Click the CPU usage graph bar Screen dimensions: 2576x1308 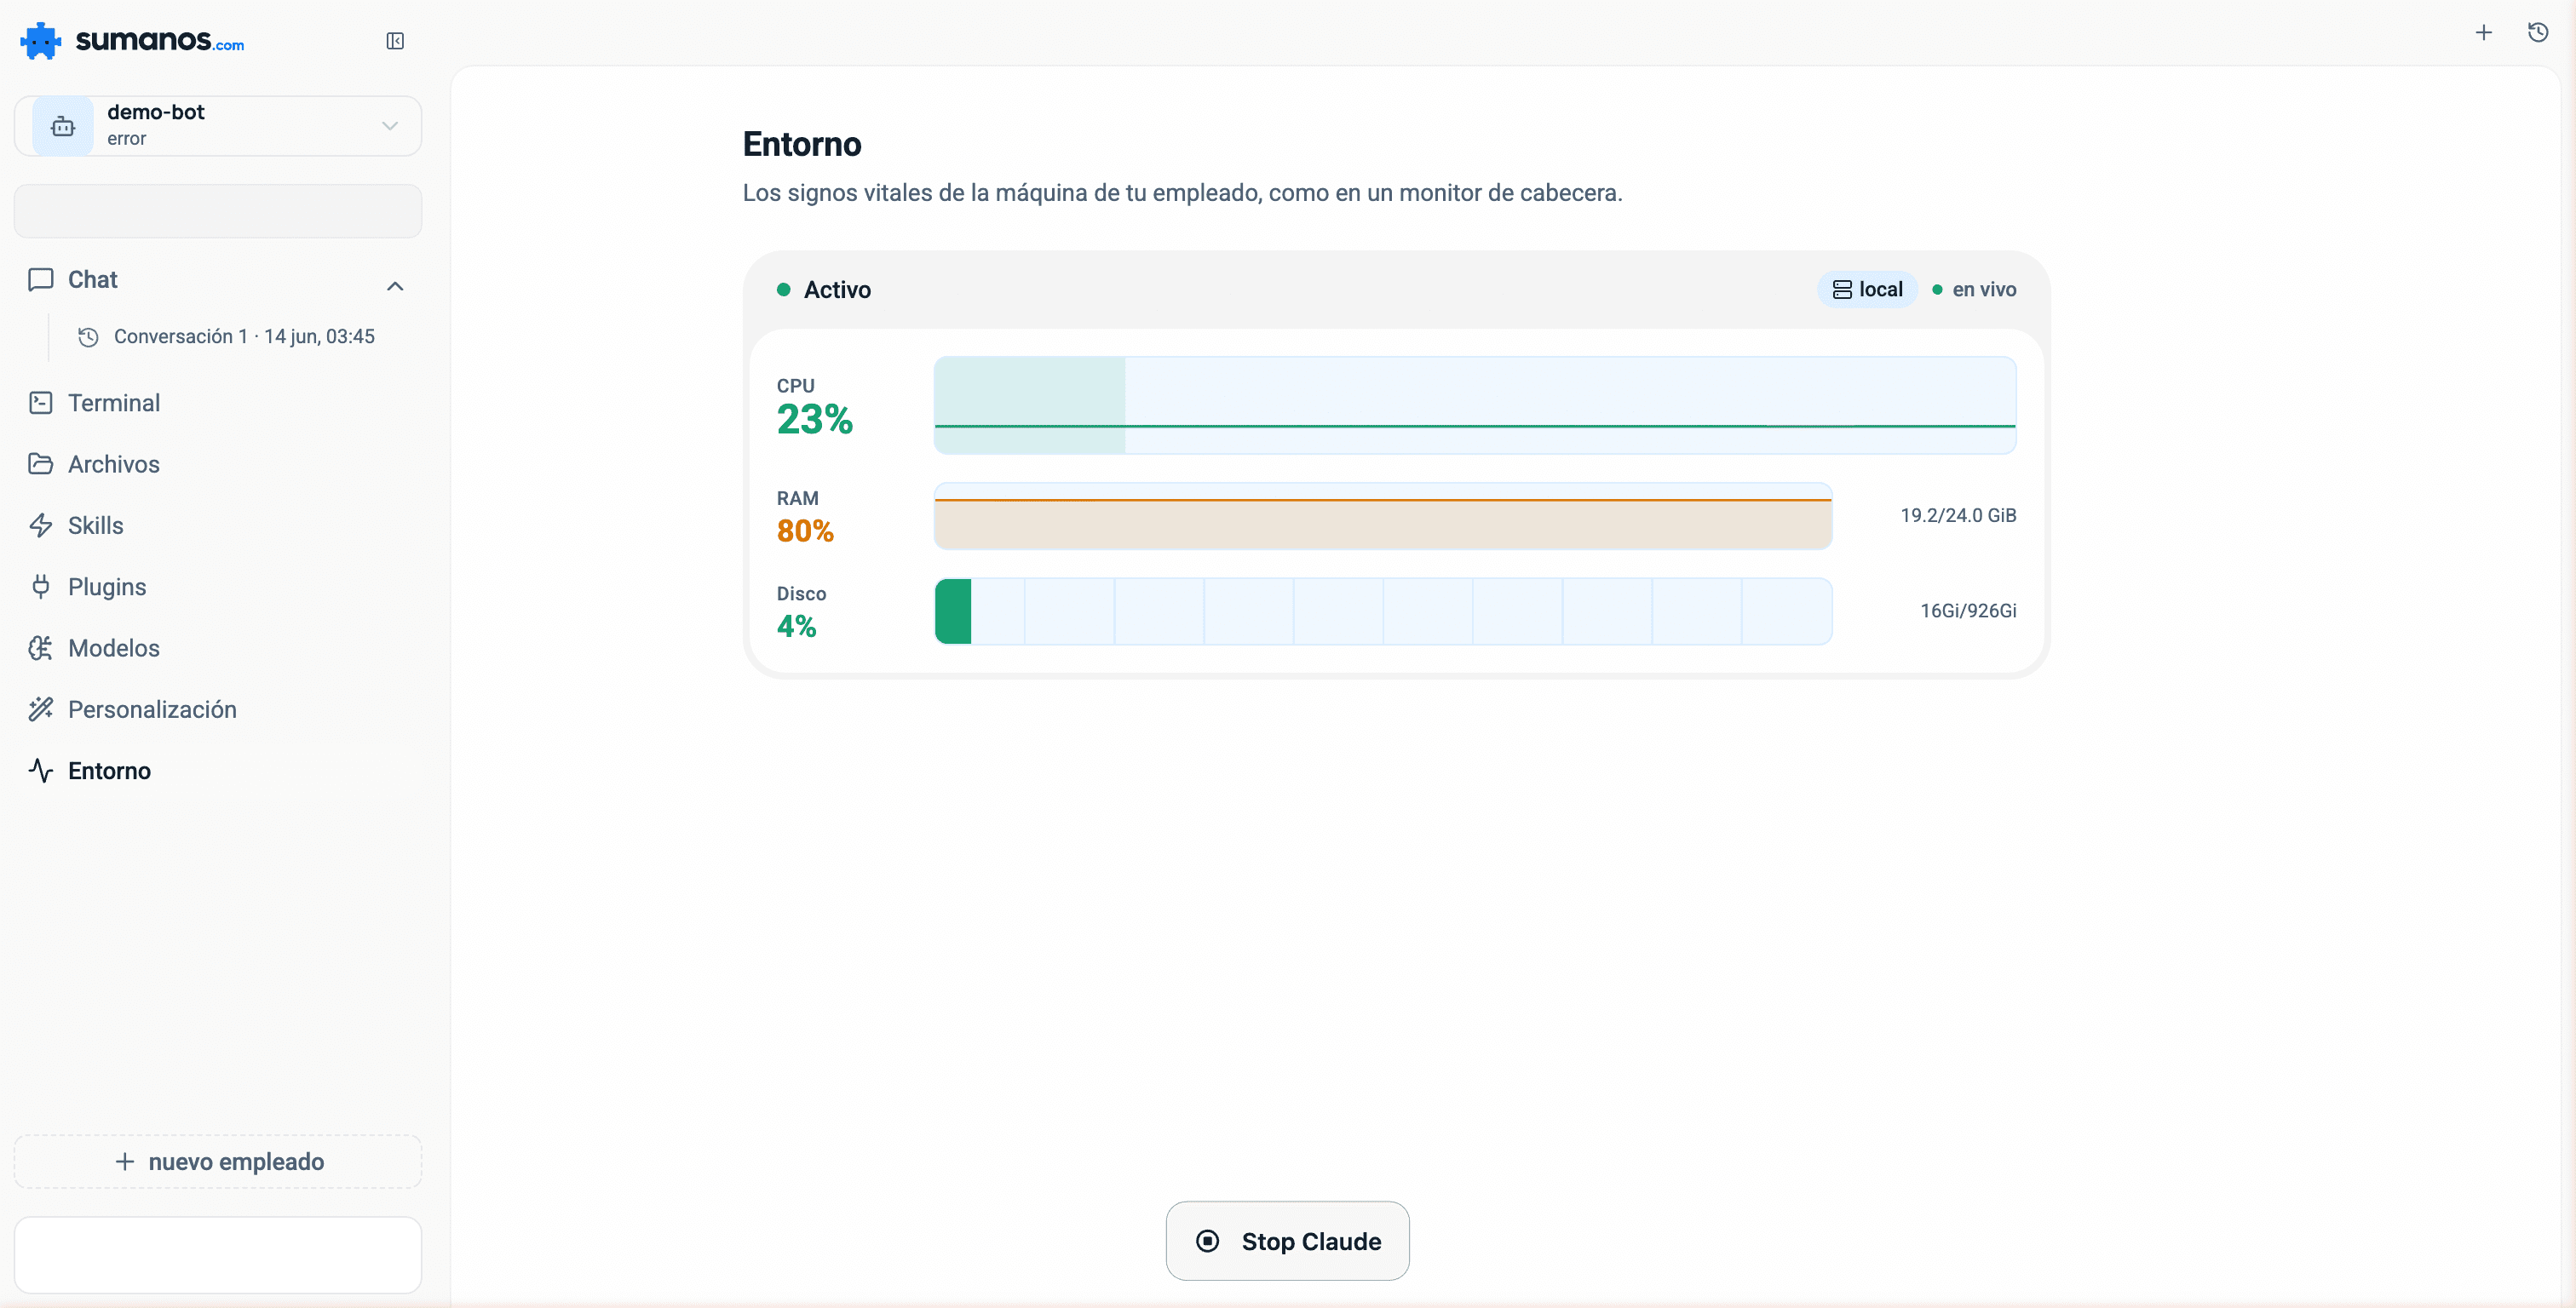1475,405
